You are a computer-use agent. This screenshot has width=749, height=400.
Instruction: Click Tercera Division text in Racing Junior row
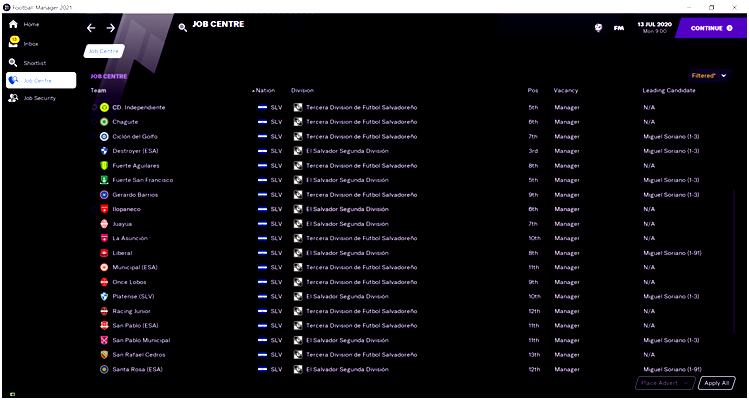point(362,311)
